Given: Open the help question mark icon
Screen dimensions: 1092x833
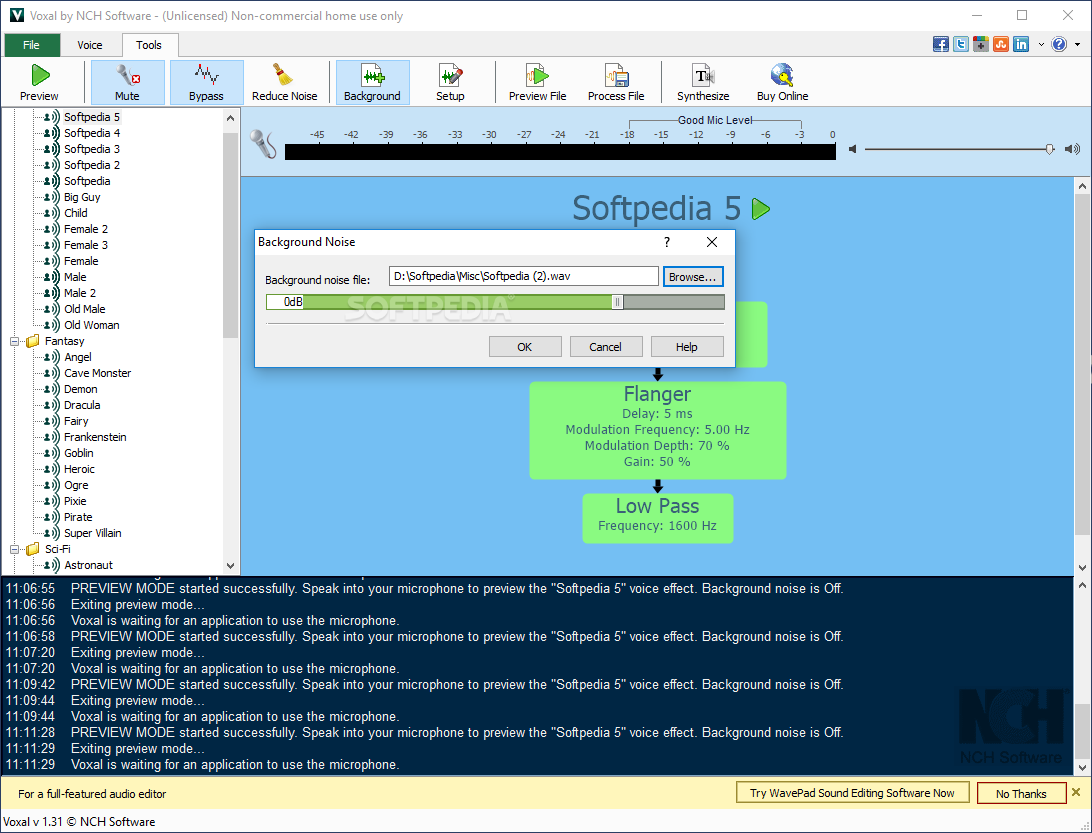Looking at the screenshot, I should pos(1059,45).
